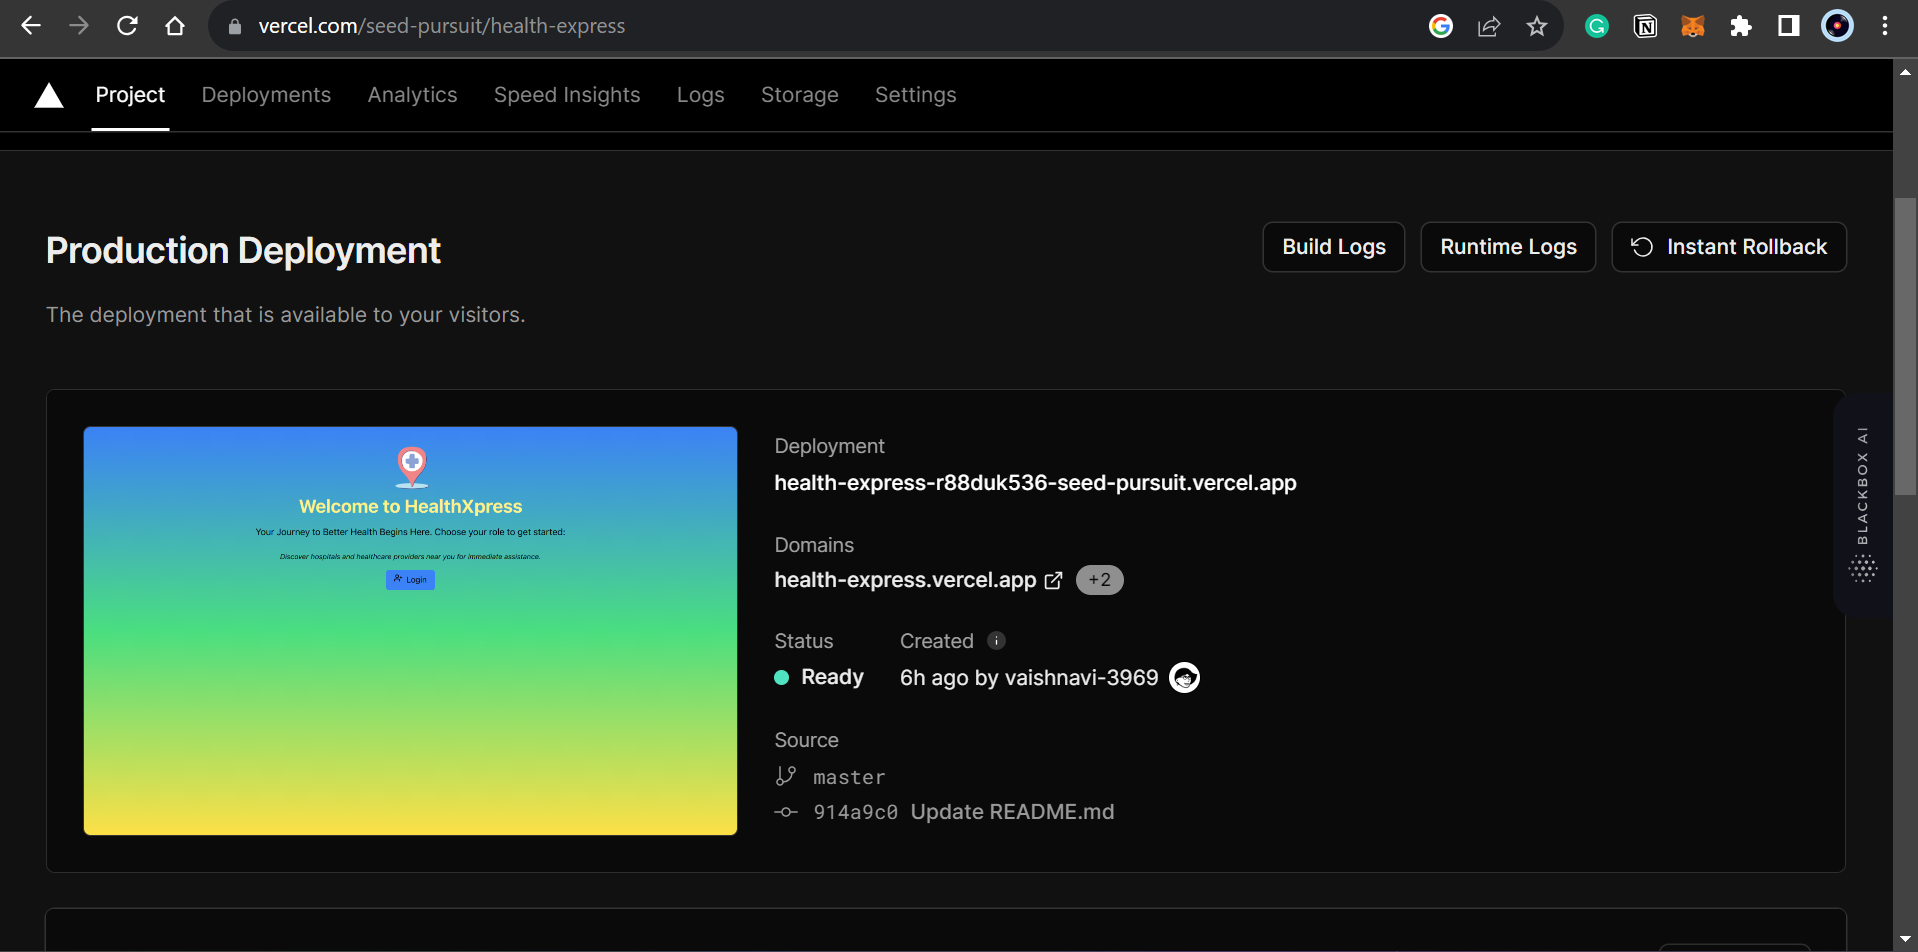
Task: Click the scrollbar up arrow
Action: coord(1906,71)
